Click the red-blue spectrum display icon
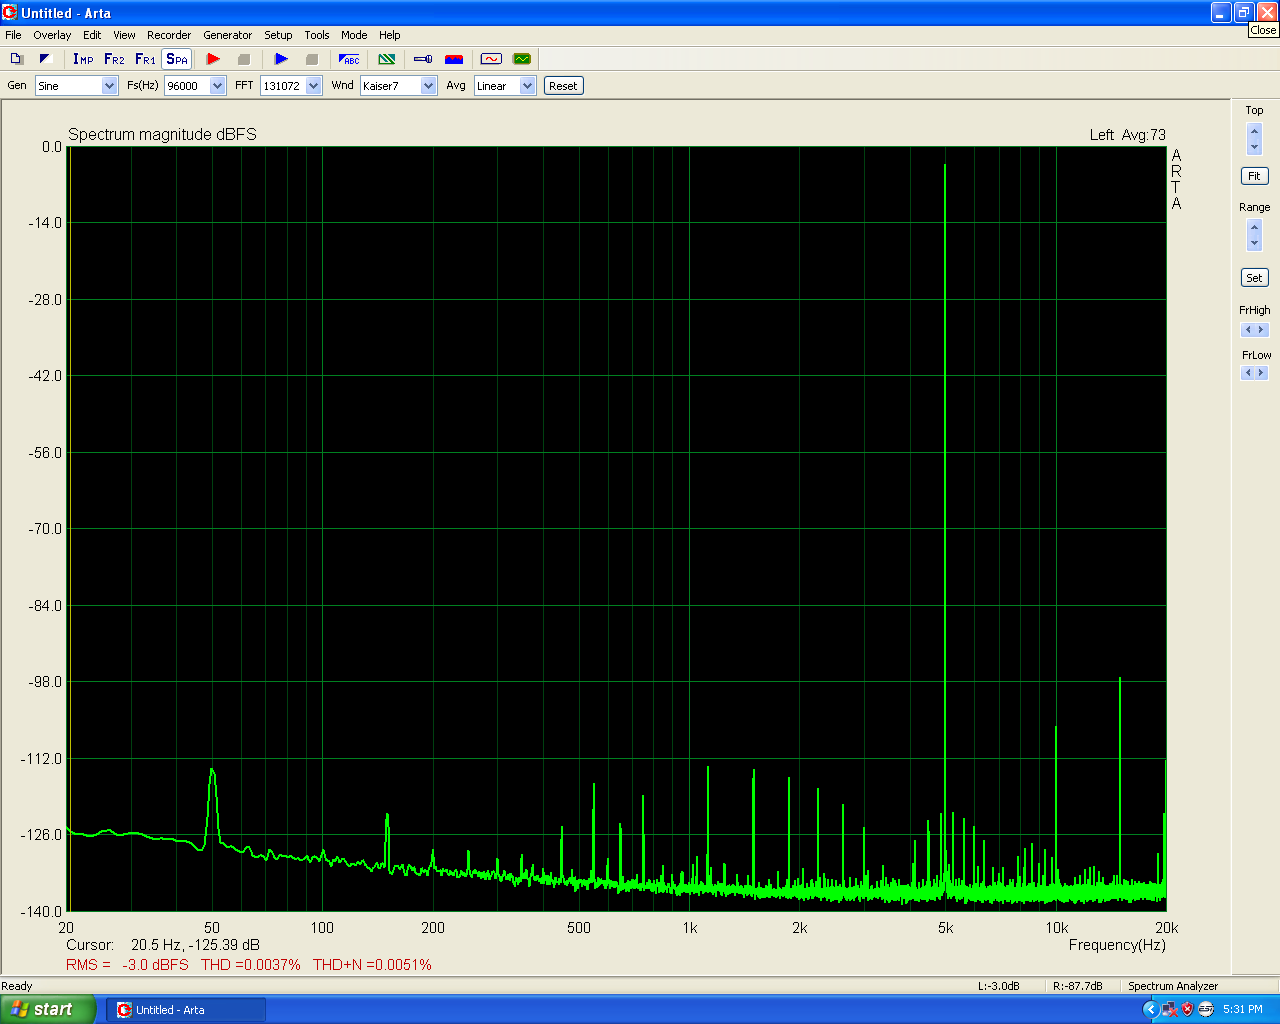The width and height of the screenshot is (1280, 1024). tap(454, 59)
